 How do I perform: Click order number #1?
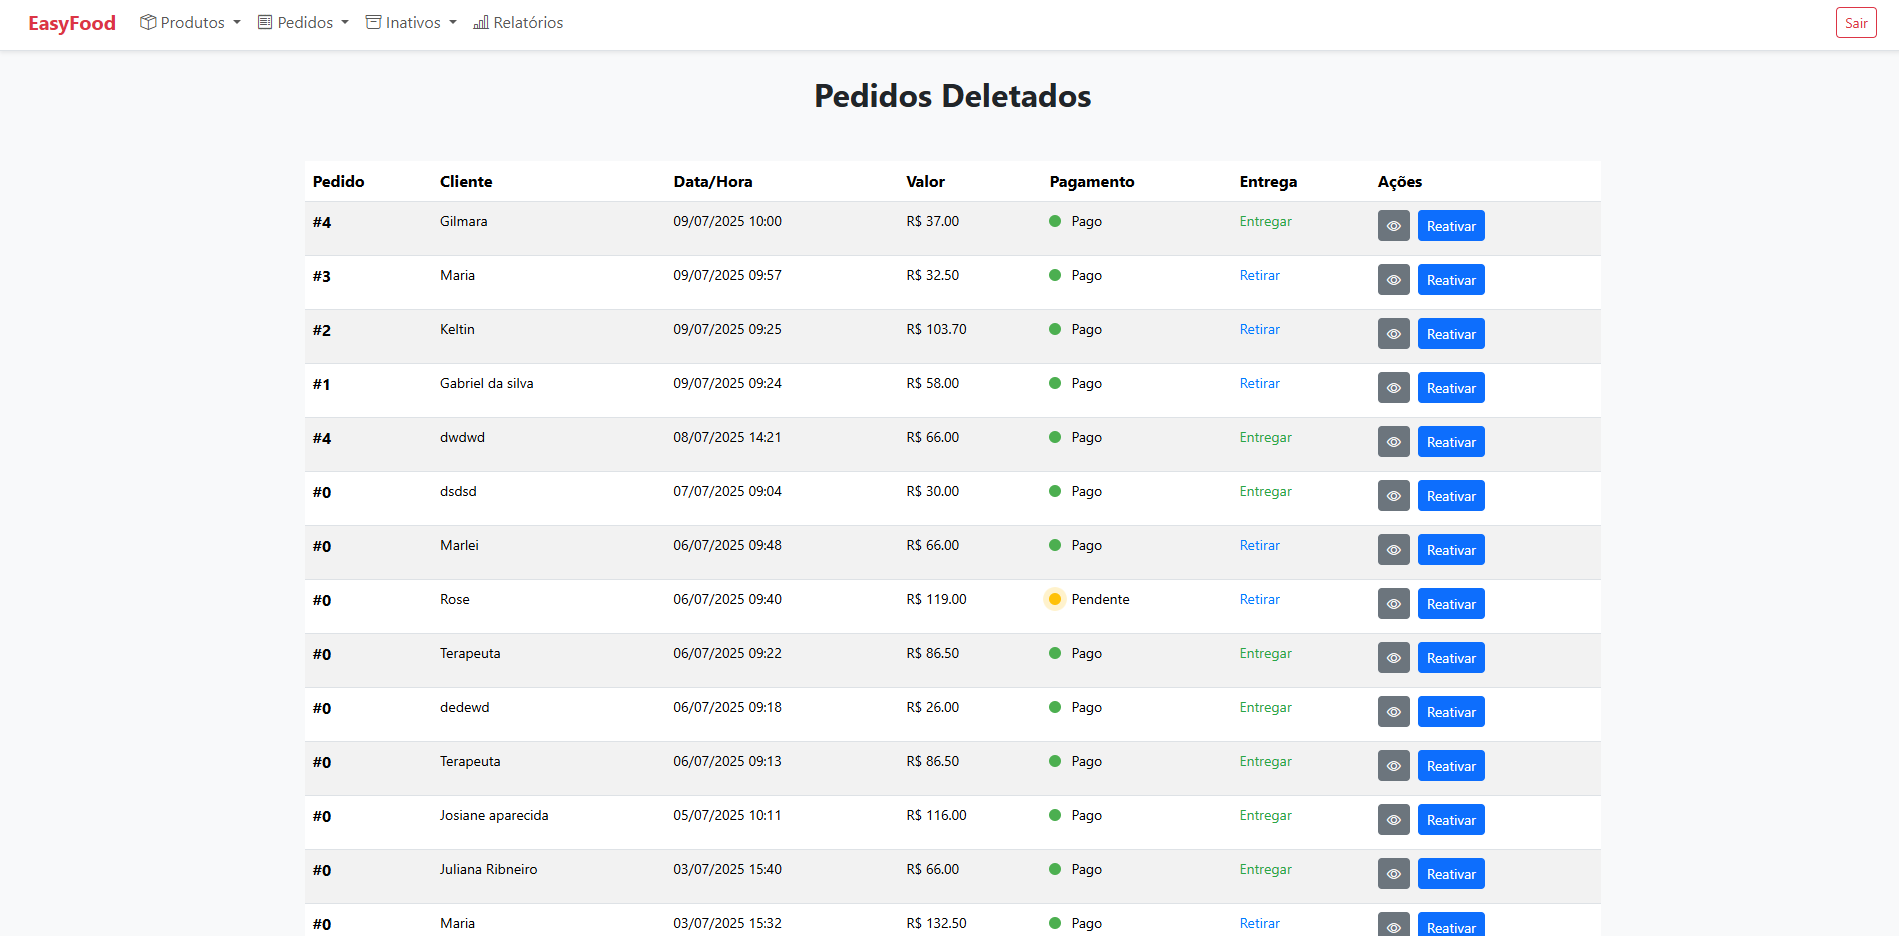coord(321,384)
